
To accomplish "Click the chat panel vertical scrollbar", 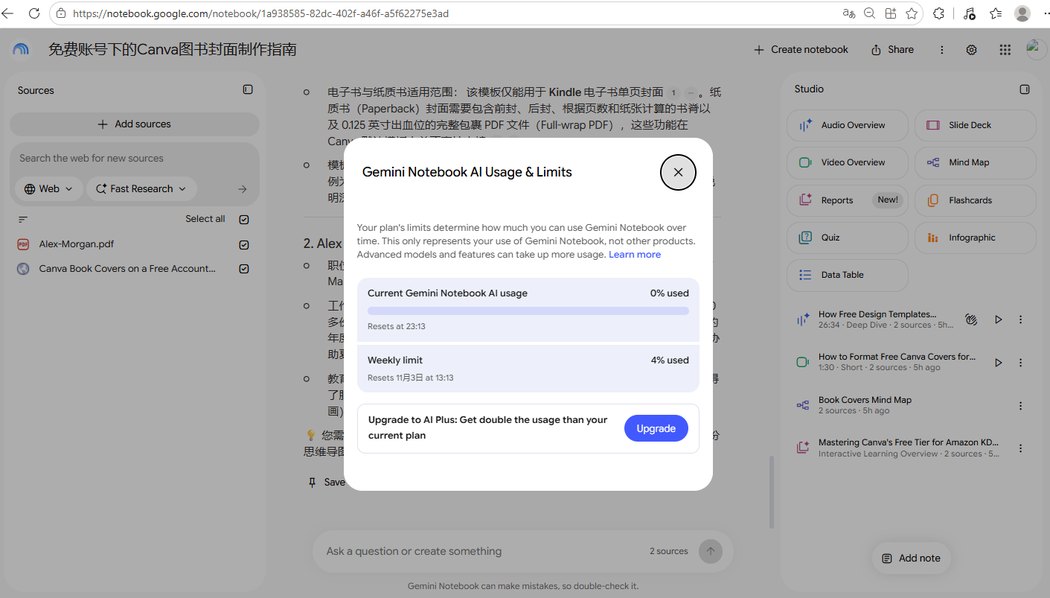I will click(771, 492).
